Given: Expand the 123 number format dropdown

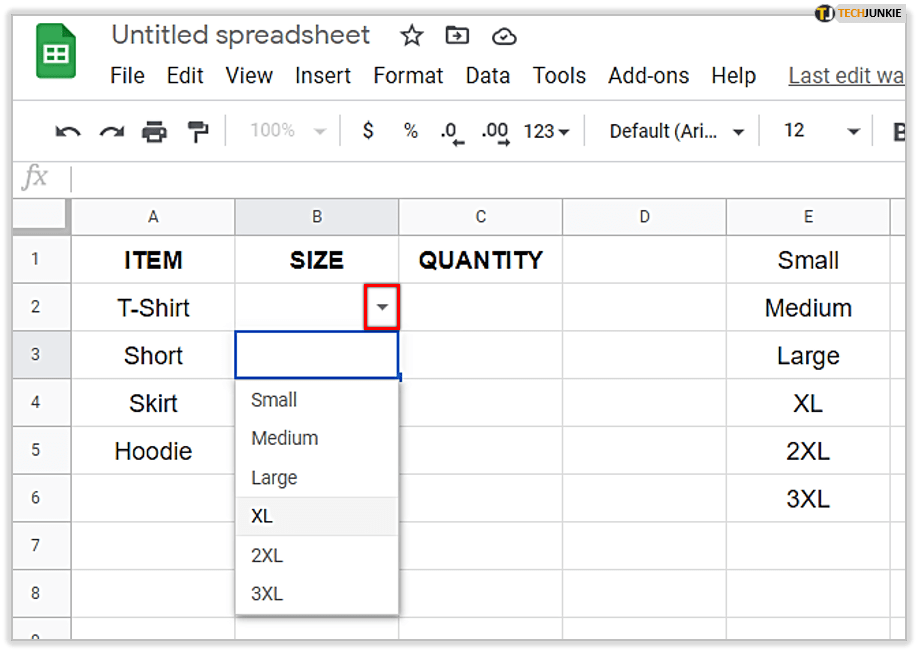Looking at the screenshot, I should [x=546, y=131].
